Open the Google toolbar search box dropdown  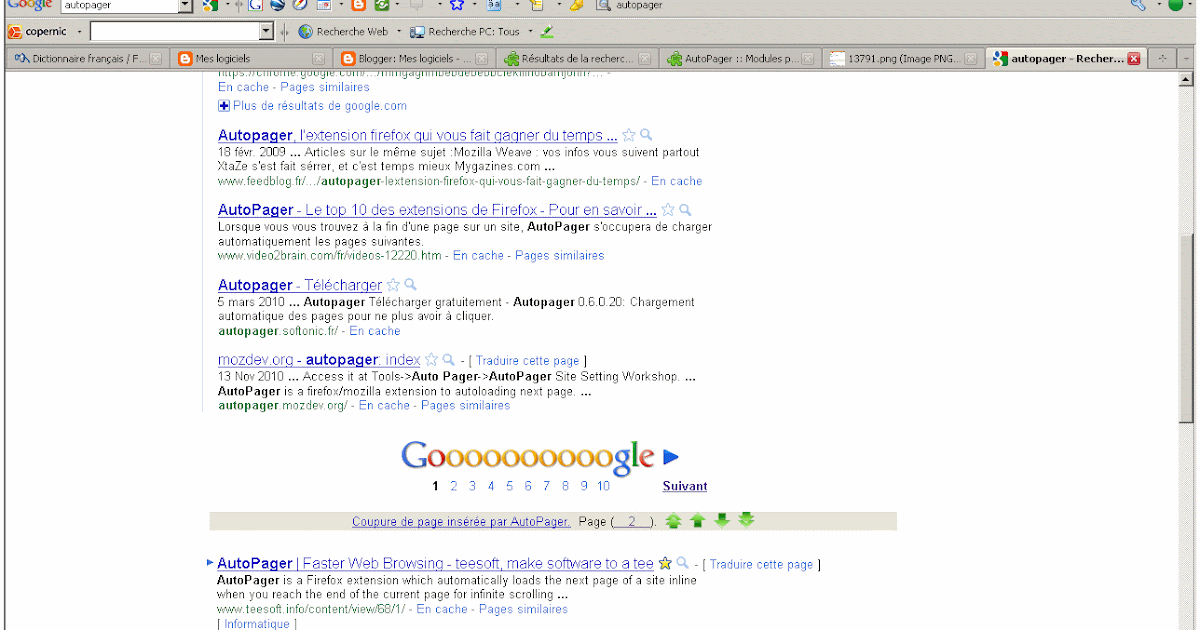pyautogui.click(x=185, y=5)
